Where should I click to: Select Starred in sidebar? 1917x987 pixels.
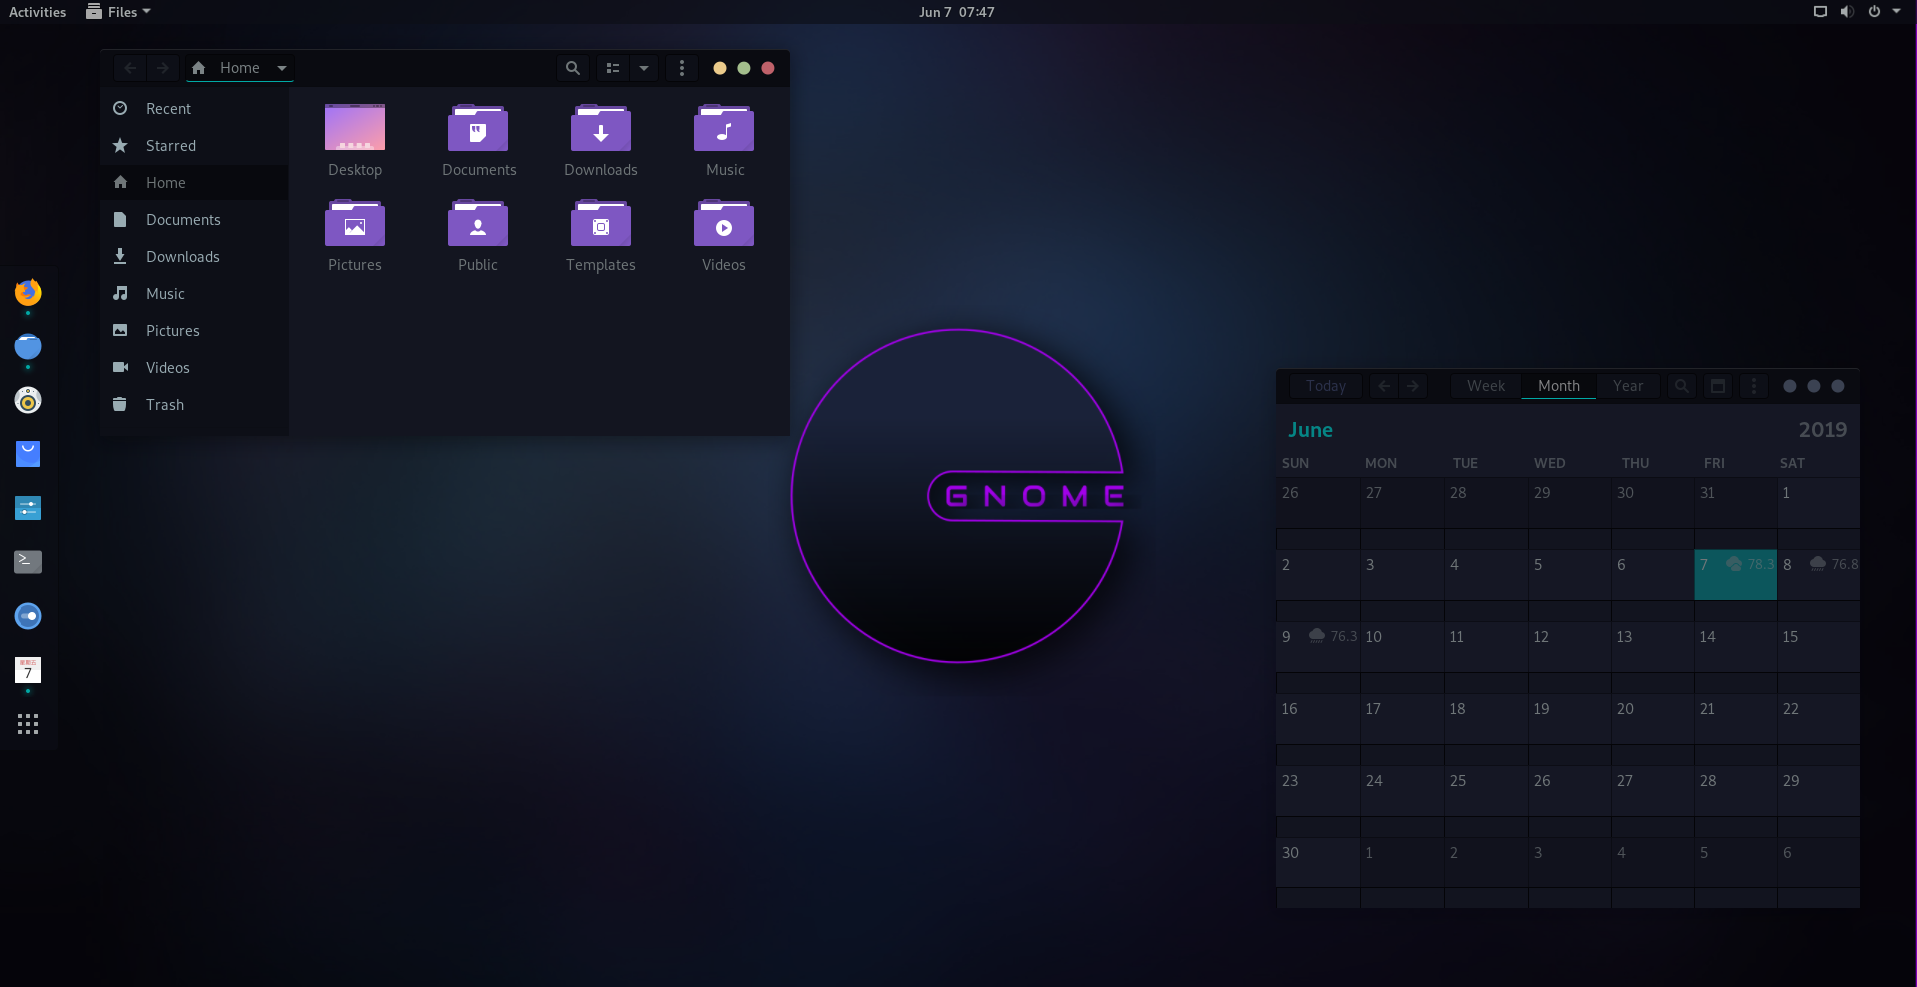(194, 145)
